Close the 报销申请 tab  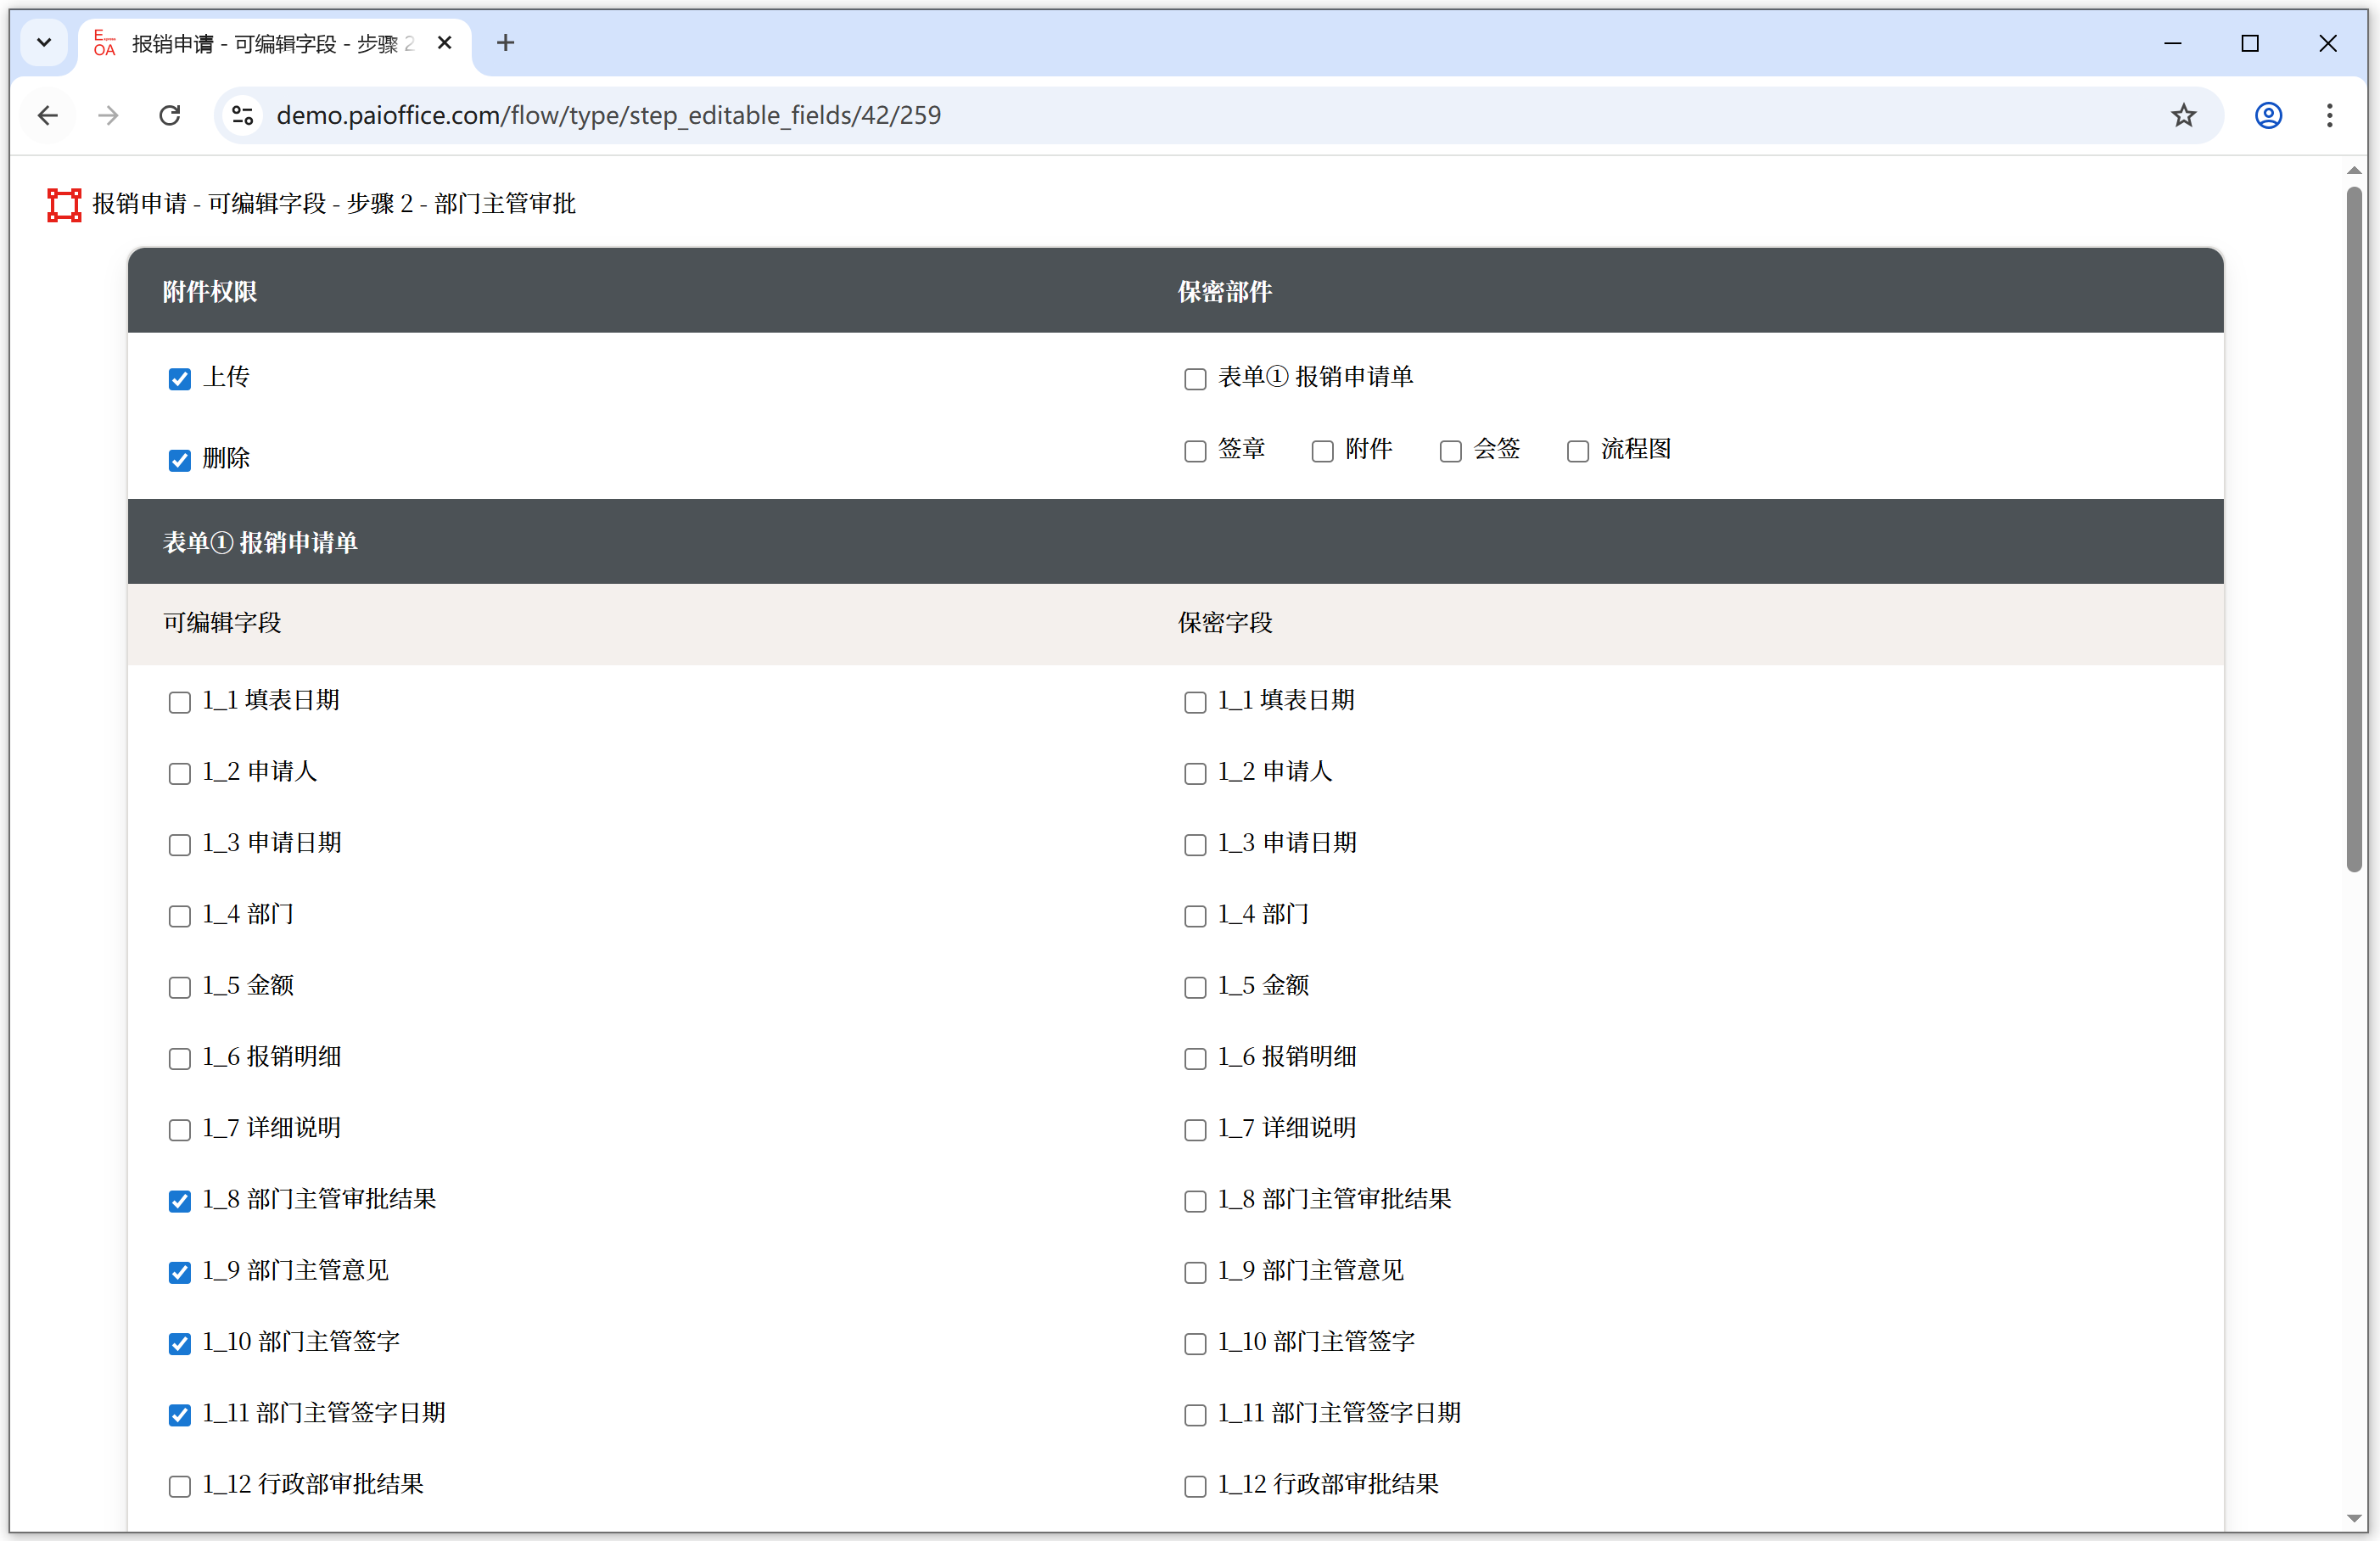(445, 43)
